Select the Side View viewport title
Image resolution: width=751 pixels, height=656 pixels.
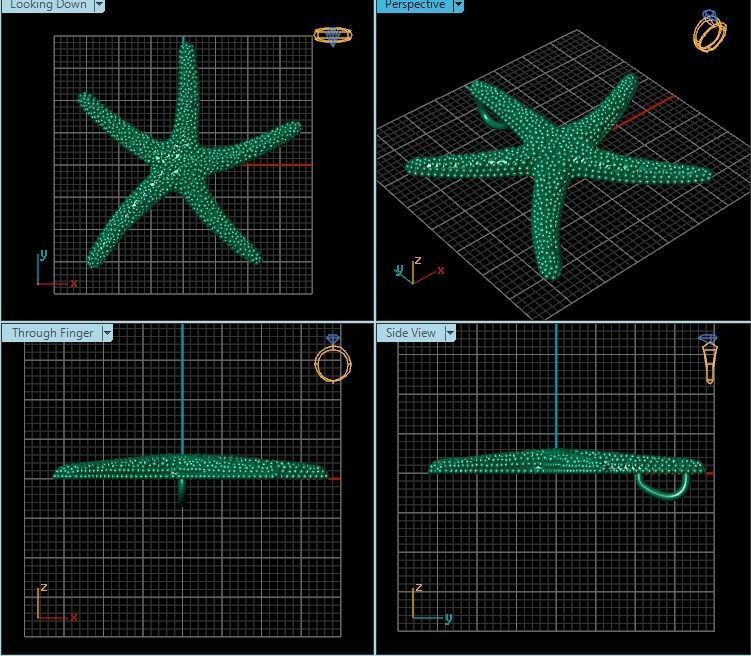(x=410, y=332)
